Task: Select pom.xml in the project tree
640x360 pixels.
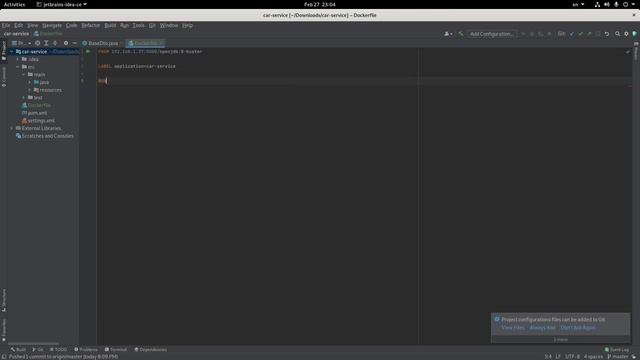Action: [34, 113]
